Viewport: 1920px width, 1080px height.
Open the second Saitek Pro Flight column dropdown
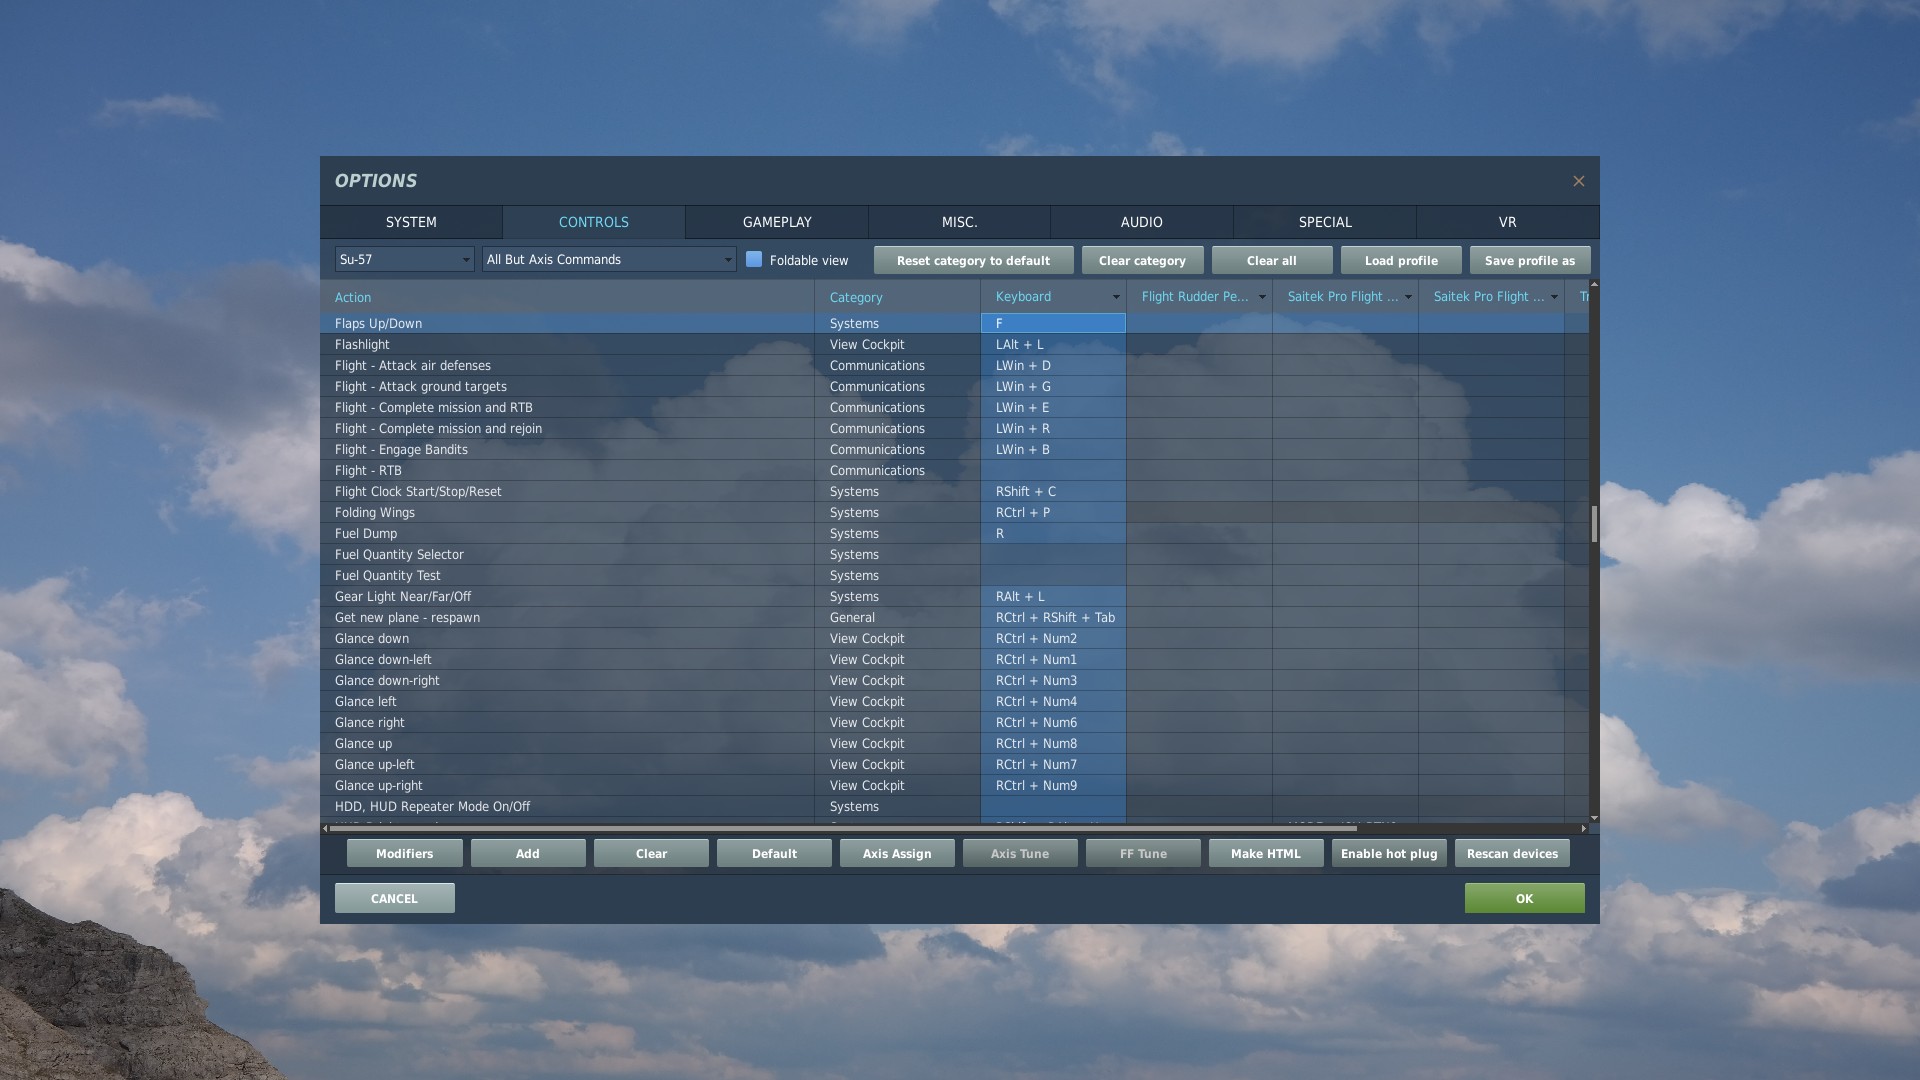coord(1554,297)
